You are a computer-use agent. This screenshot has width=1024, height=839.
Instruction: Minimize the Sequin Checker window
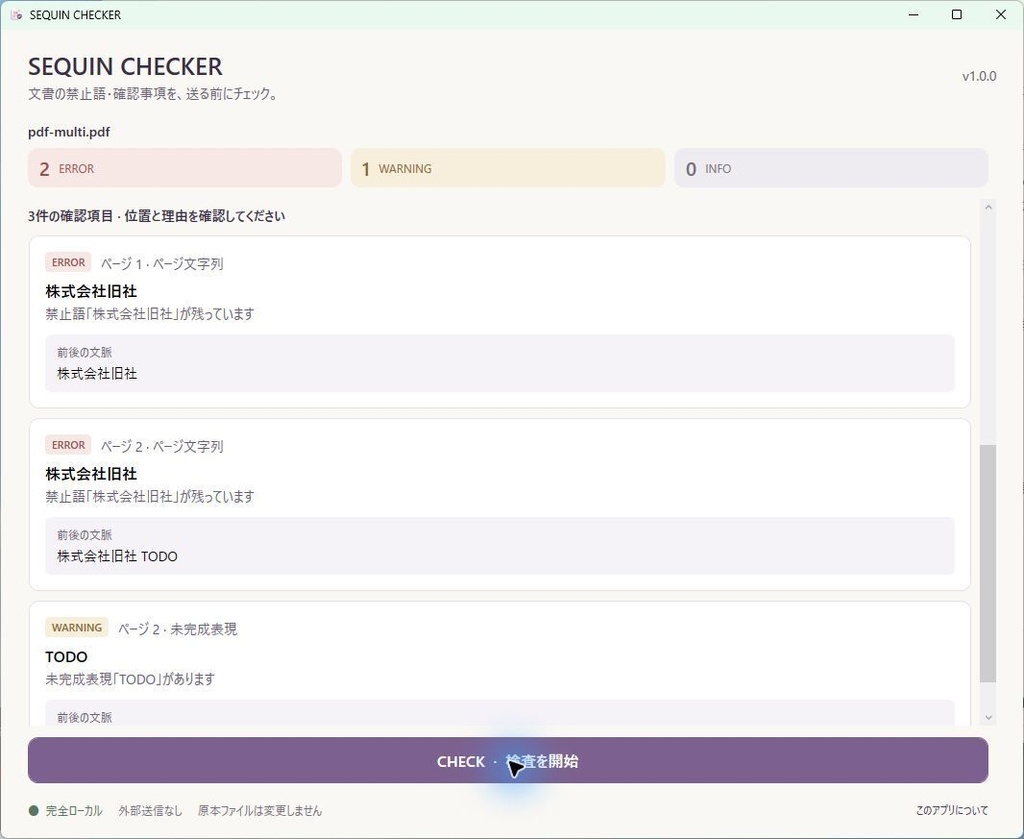[914, 14]
